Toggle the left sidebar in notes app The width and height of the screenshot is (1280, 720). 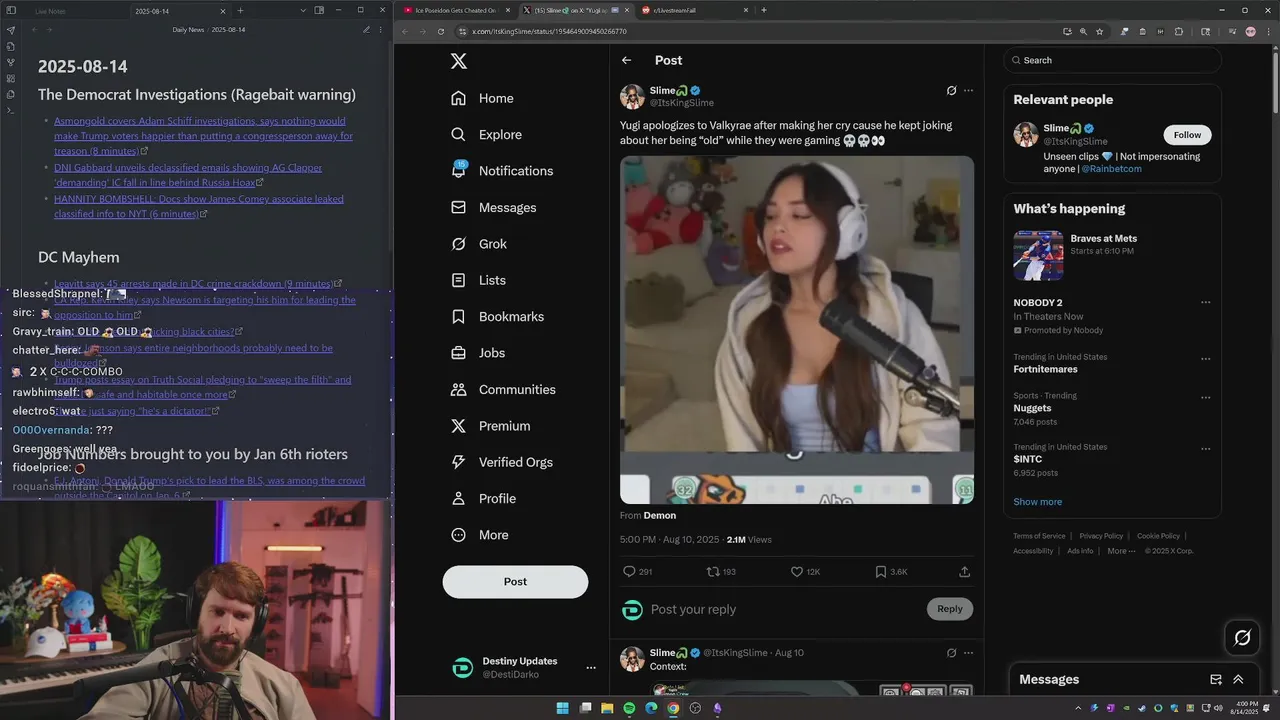[x=10, y=10]
